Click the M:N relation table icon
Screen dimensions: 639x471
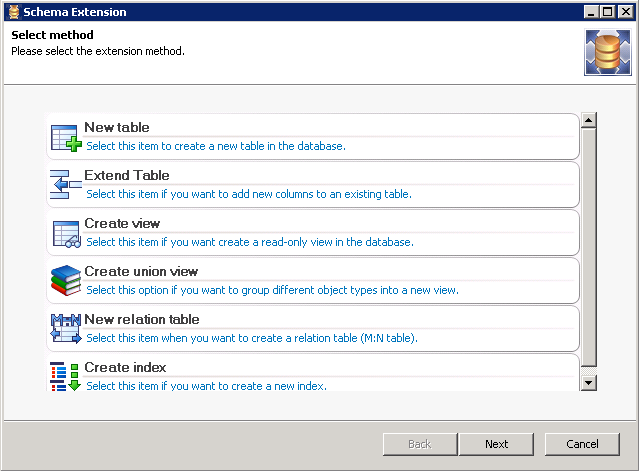point(66,328)
